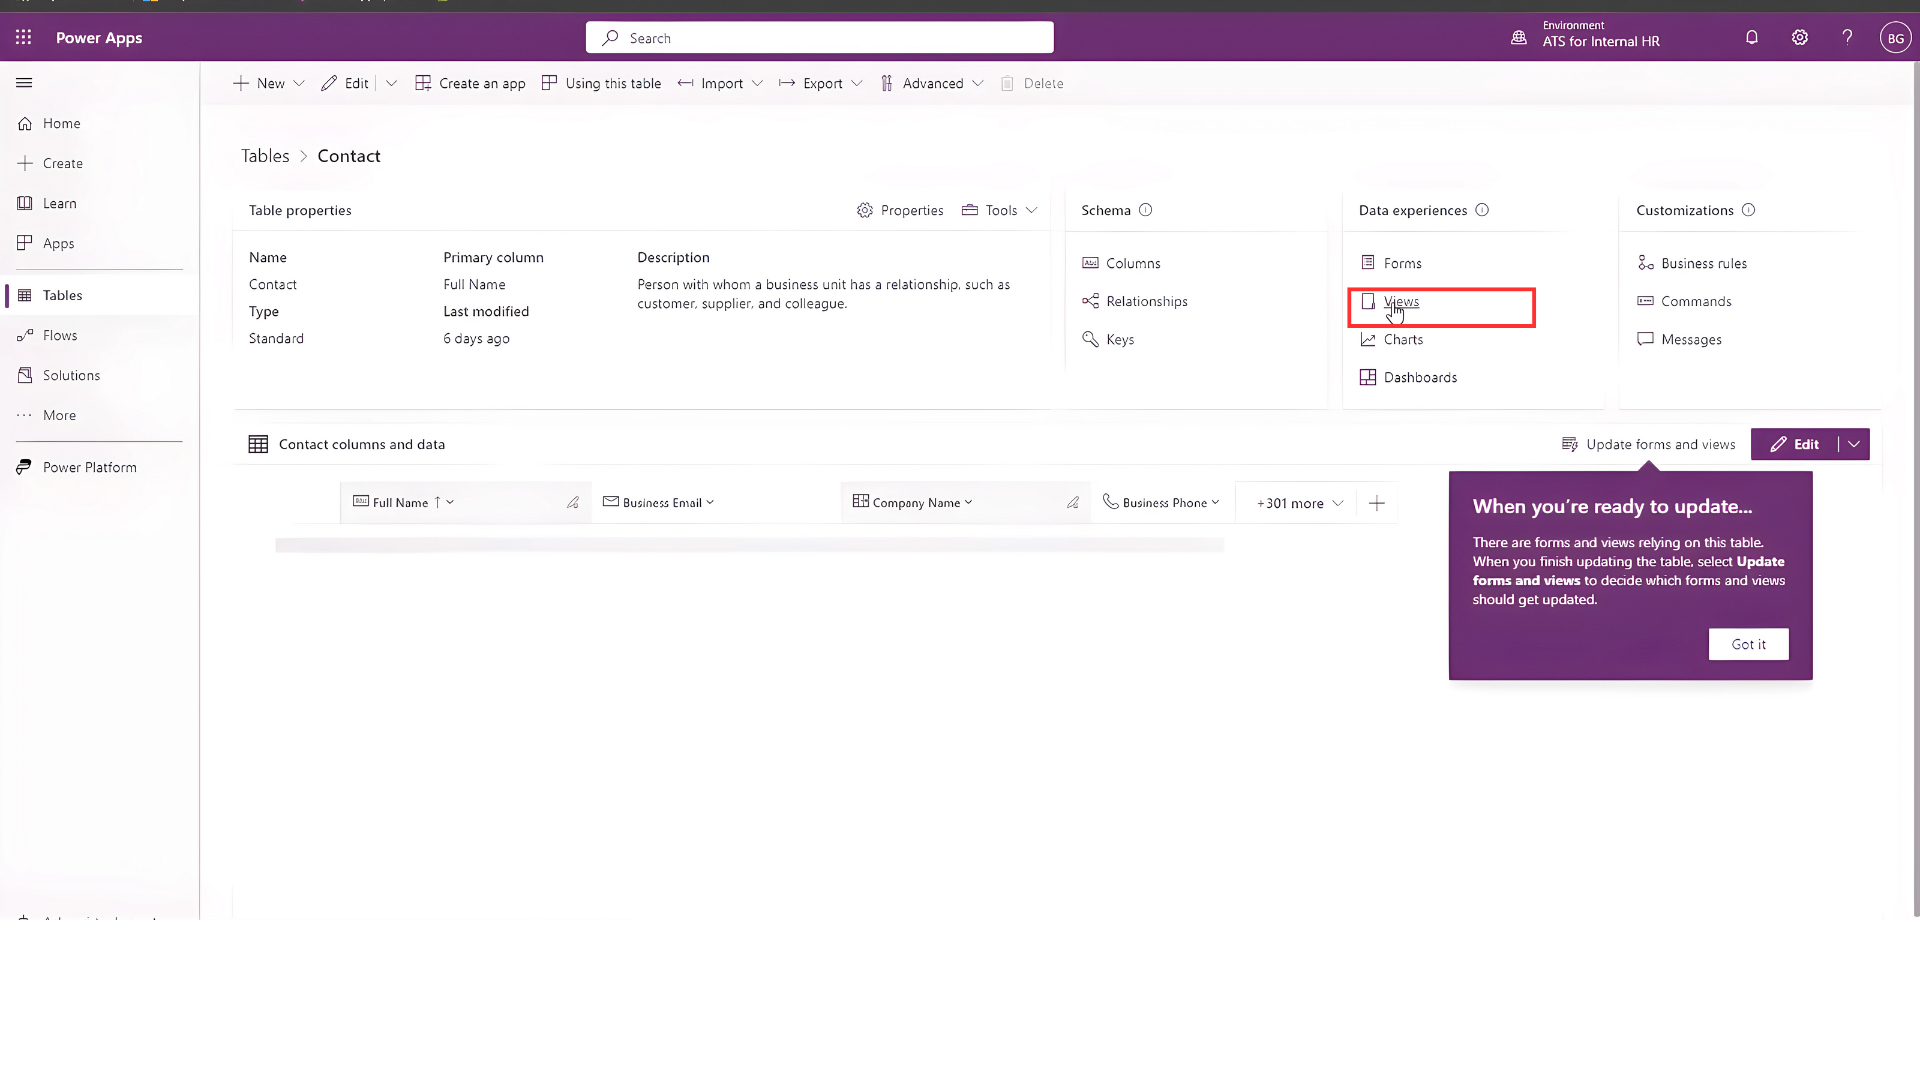Expand the Edit split-button chevron in command bar

pos(392,83)
